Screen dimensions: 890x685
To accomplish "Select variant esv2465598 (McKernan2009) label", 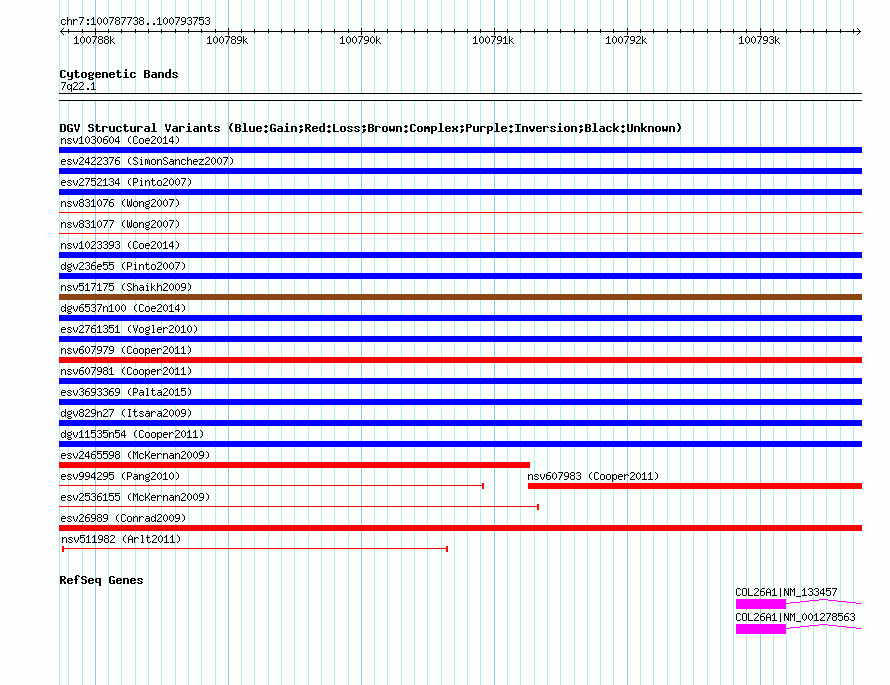I will 135,455.
